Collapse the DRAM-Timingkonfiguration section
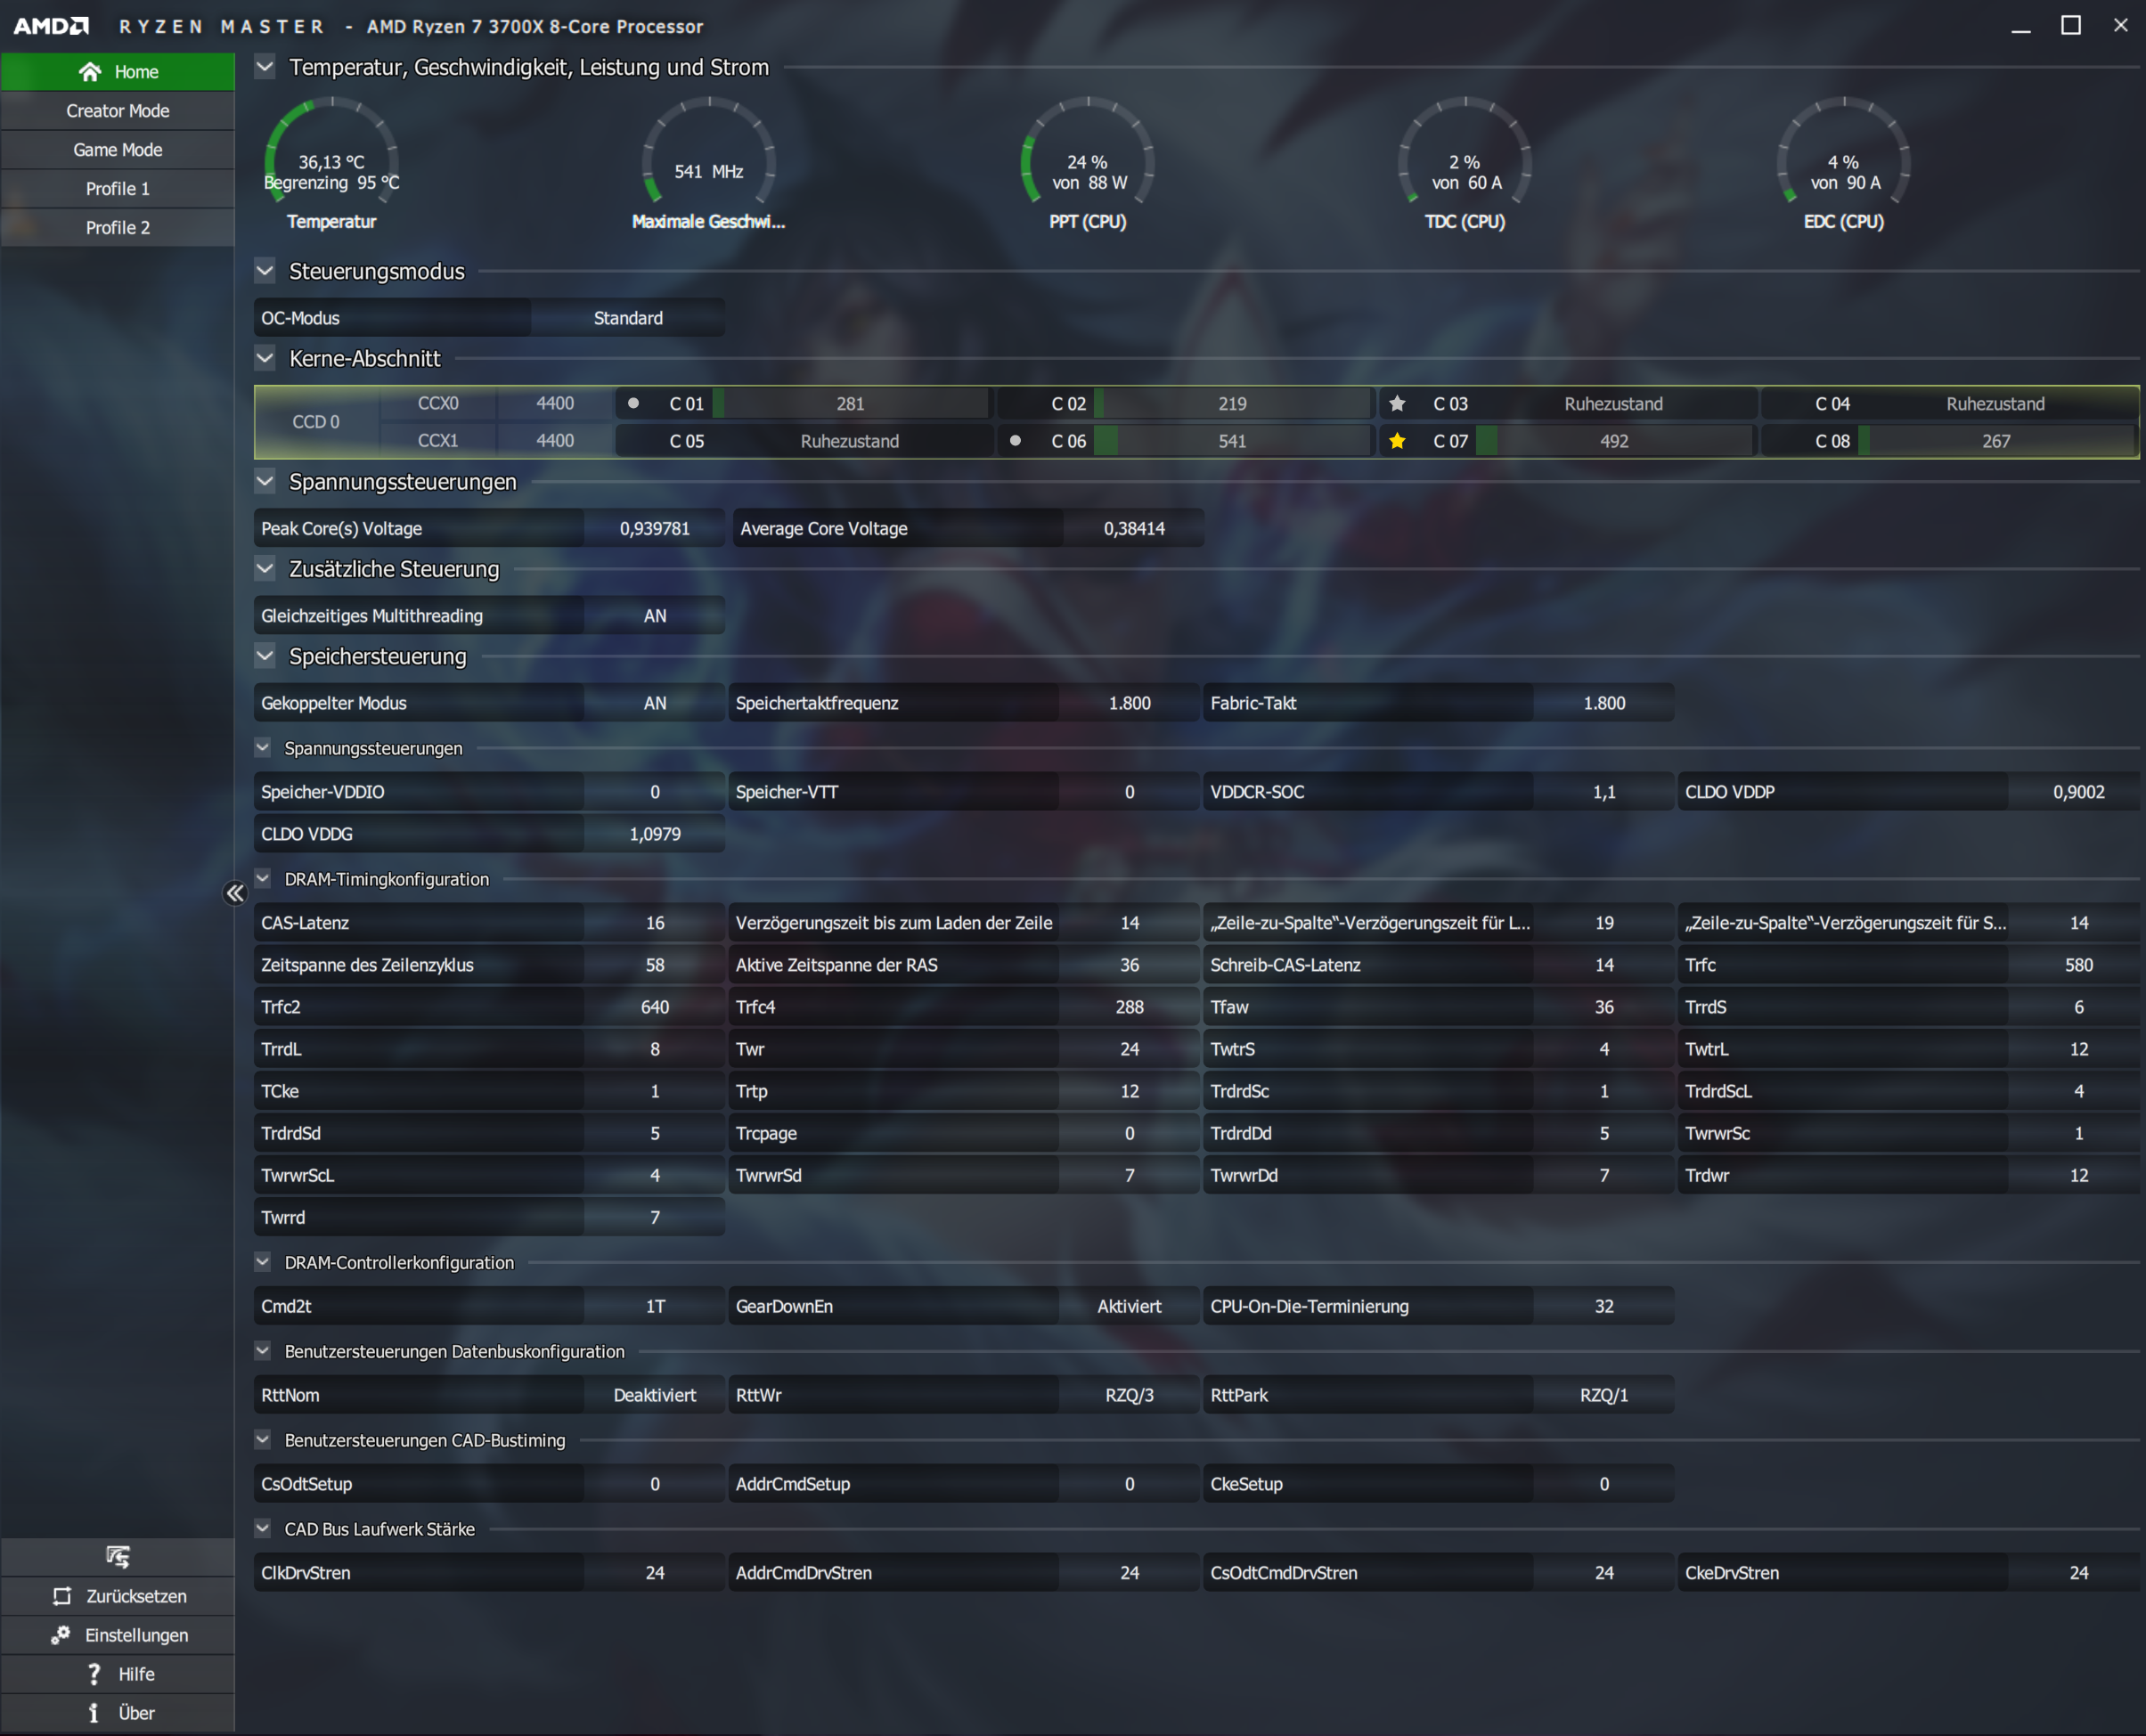The width and height of the screenshot is (2146, 1736). 263,879
